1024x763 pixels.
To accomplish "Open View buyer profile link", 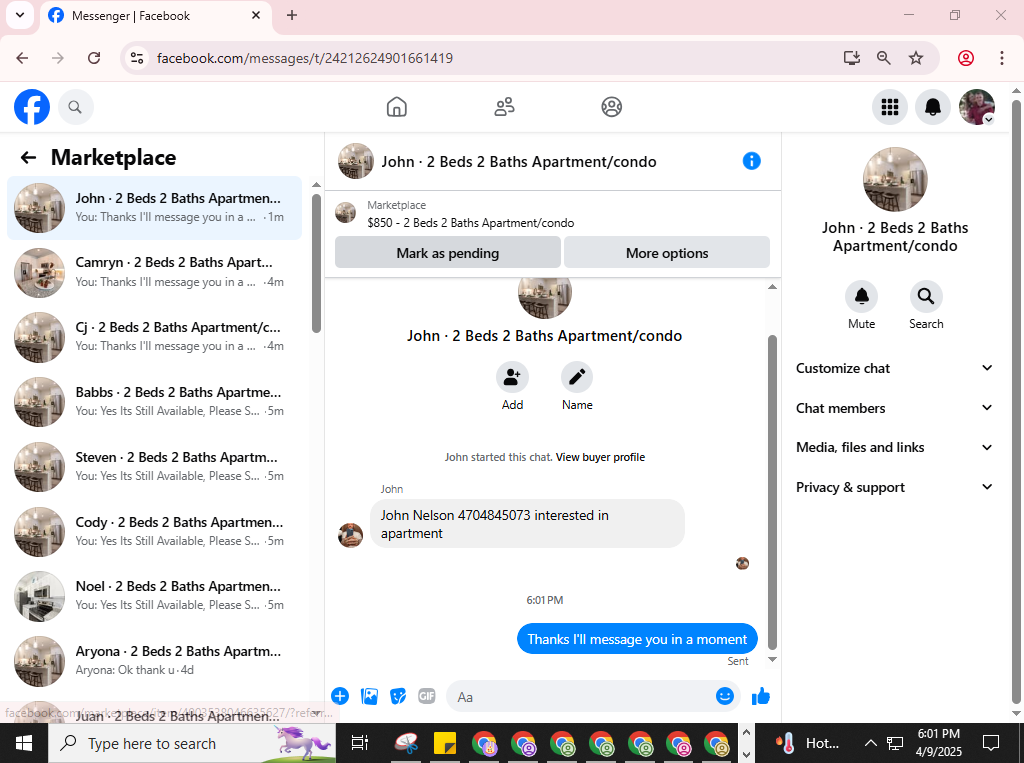I will click(x=600, y=457).
